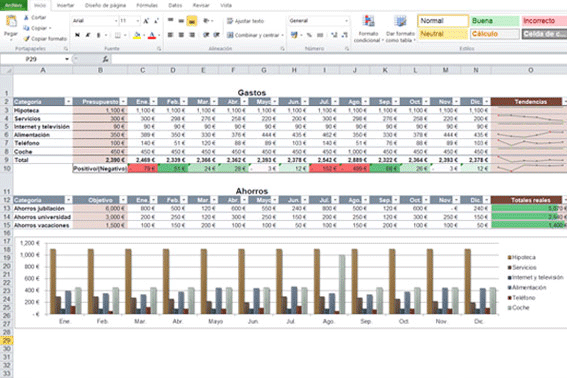Apply the accounting number format icon
Image resolution: width=567 pixels, height=378 pixels.
point(294,35)
